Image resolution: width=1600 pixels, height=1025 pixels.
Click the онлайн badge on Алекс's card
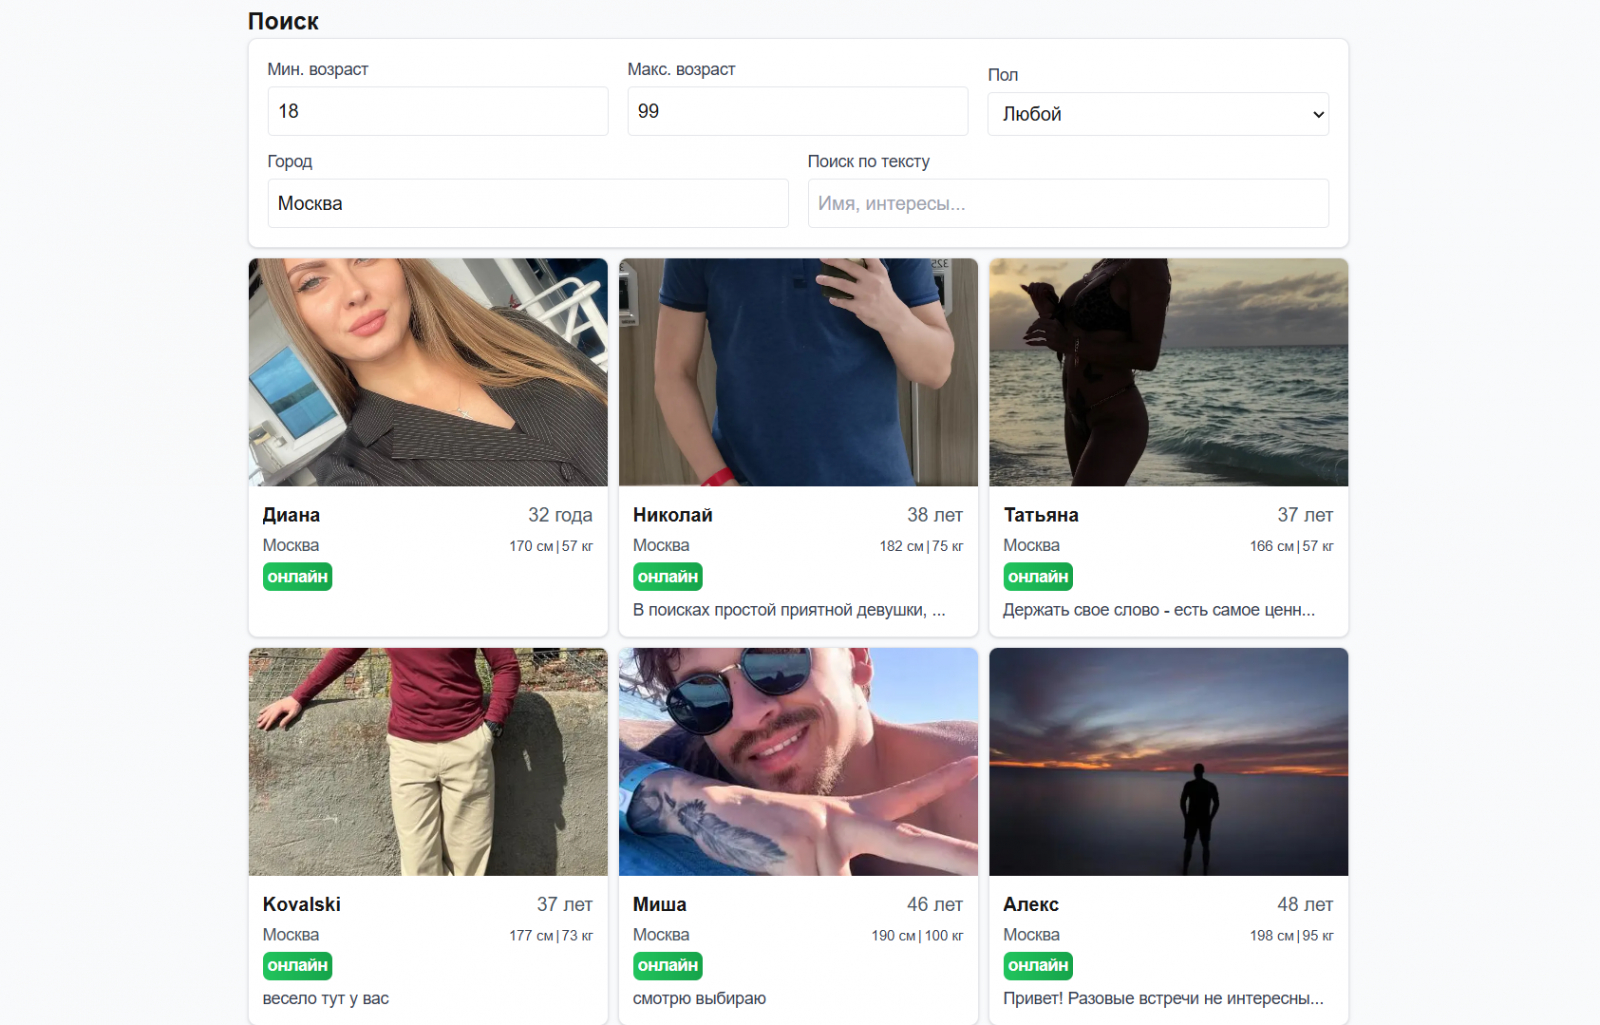[1037, 966]
